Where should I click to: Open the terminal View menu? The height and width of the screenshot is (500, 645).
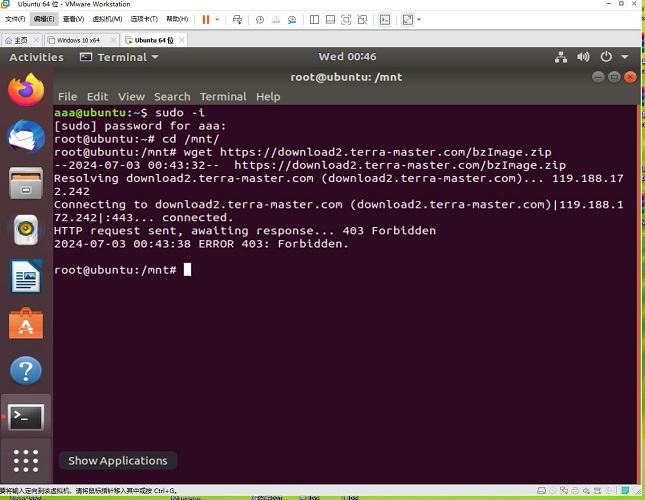(x=131, y=97)
